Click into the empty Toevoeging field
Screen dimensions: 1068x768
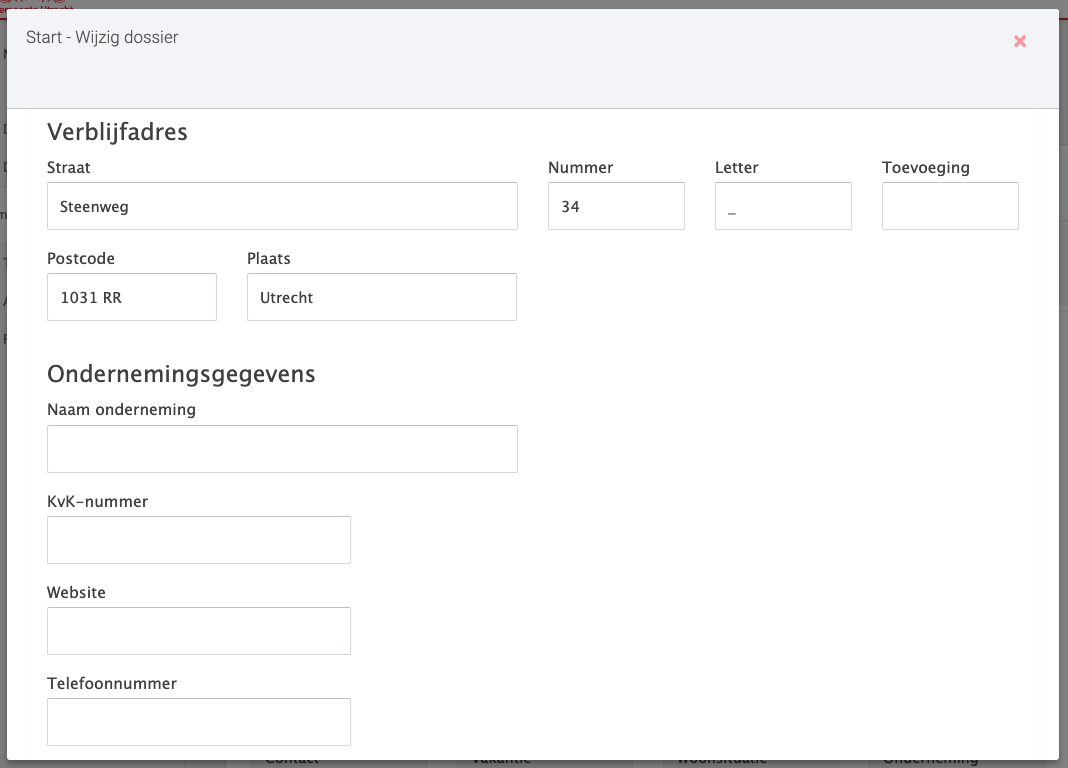pos(950,206)
